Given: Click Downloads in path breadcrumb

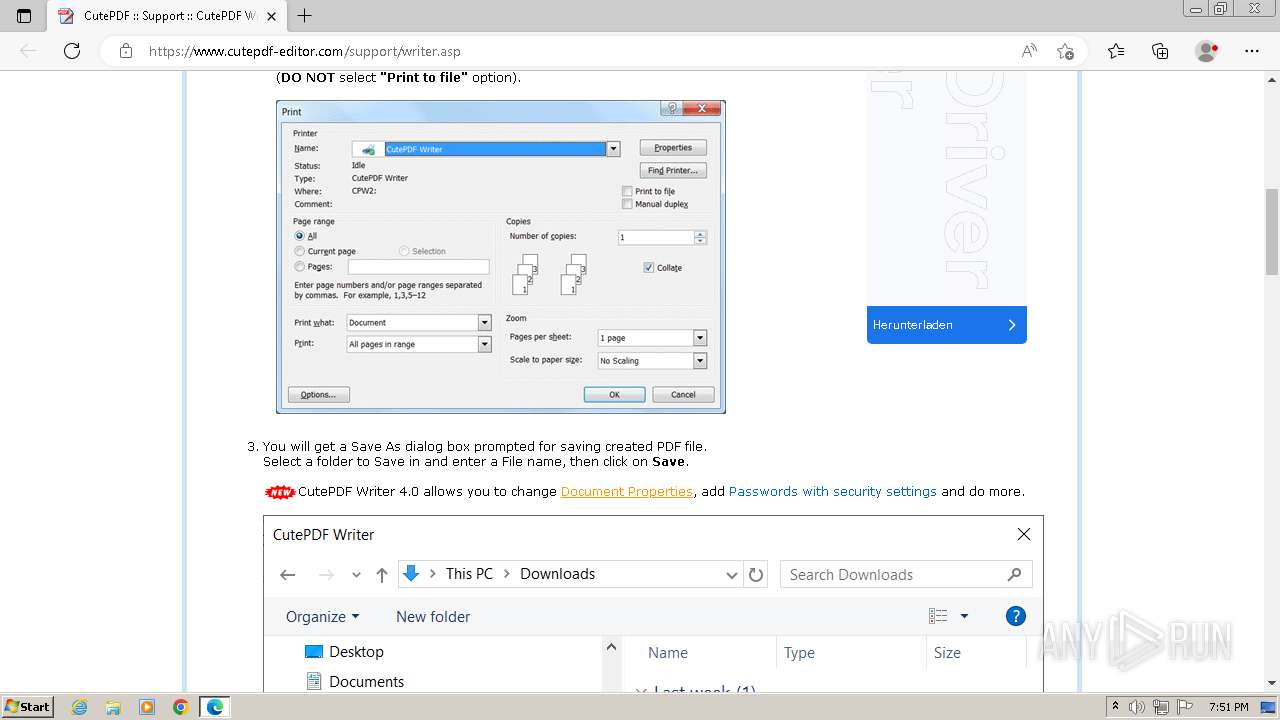Looking at the screenshot, I should coord(557,574).
